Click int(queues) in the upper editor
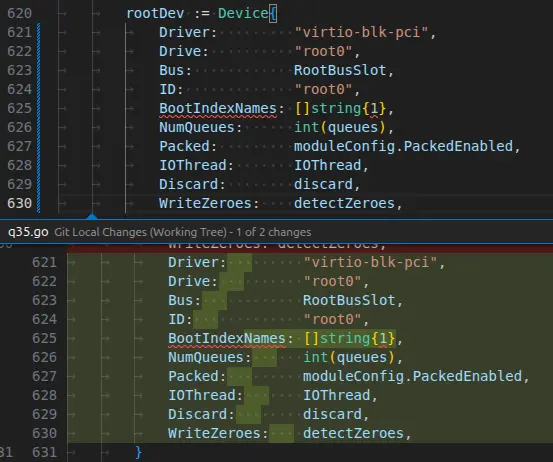 (x=340, y=127)
